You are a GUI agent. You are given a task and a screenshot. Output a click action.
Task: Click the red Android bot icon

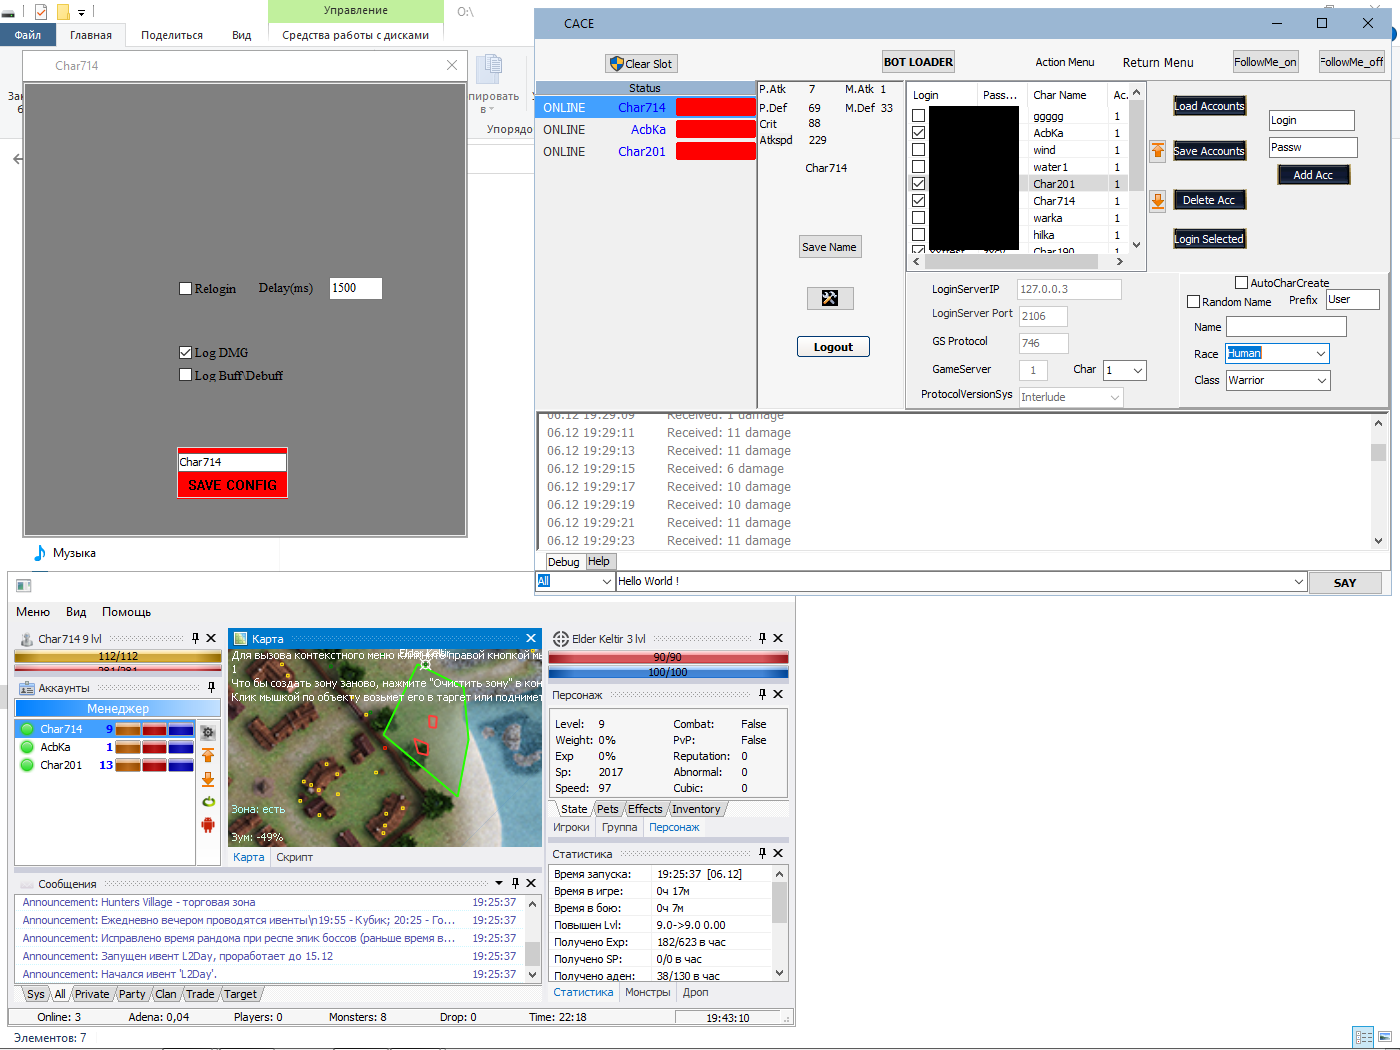point(208,825)
